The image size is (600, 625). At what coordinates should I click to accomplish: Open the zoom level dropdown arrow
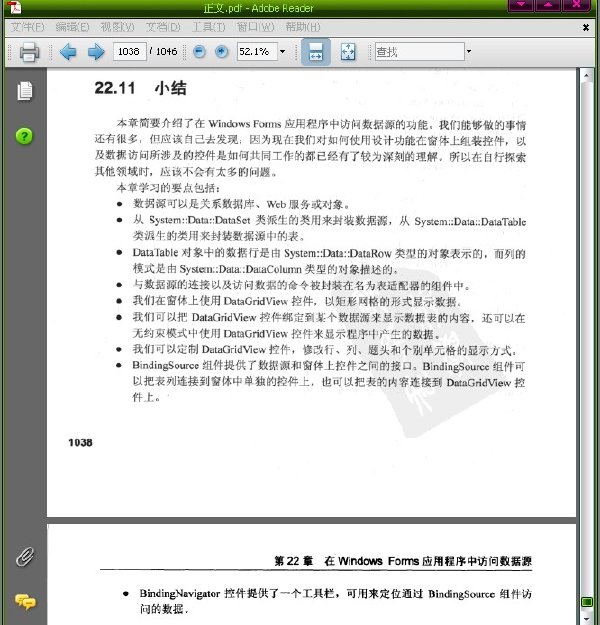pos(283,51)
